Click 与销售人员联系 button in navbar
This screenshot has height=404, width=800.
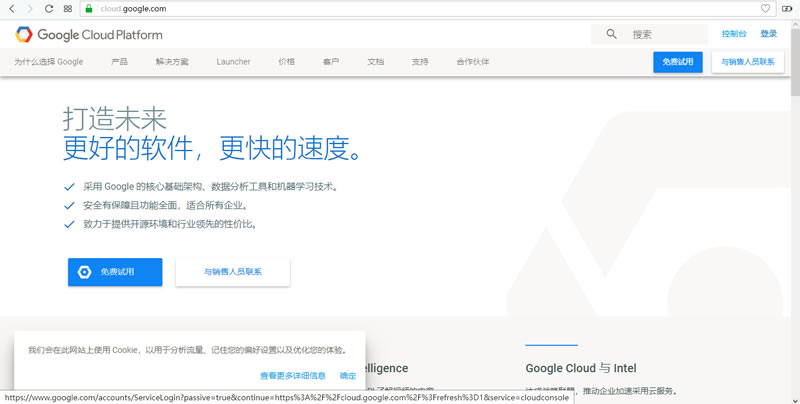coord(747,62)
